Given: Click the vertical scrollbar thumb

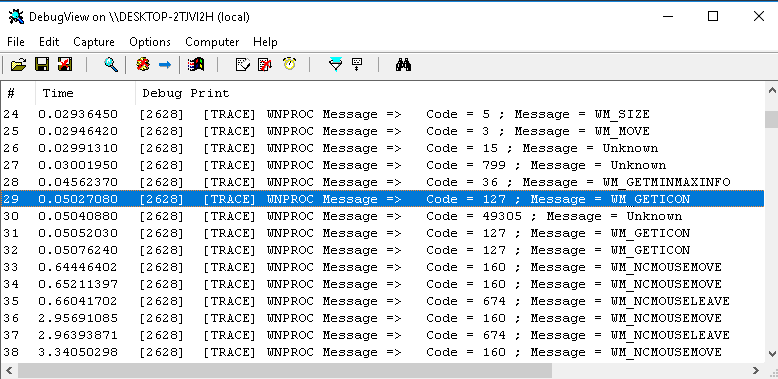Looking at the screenshot, I should pyautogui.click(x=772, y=119).
